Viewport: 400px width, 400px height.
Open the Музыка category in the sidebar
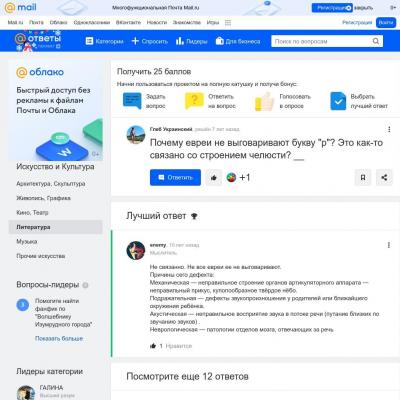pyautogui.click(x=27, y=241)
